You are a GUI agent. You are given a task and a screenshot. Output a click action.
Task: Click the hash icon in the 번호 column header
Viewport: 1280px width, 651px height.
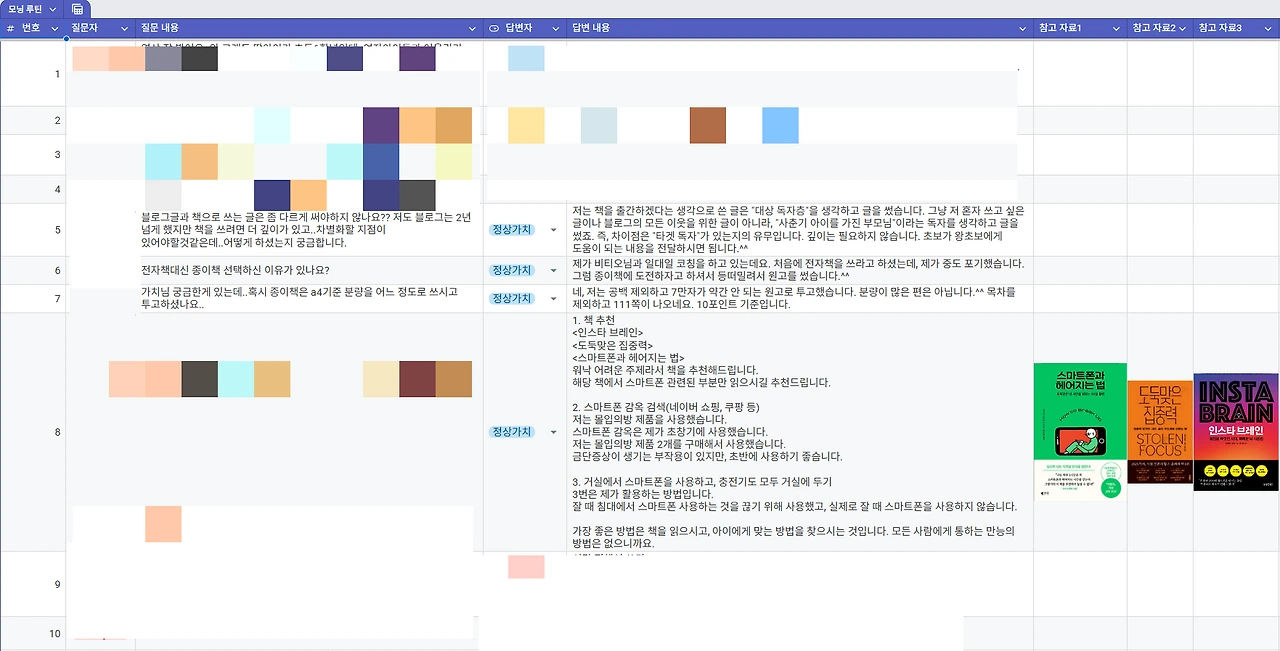tap(11, 28)
